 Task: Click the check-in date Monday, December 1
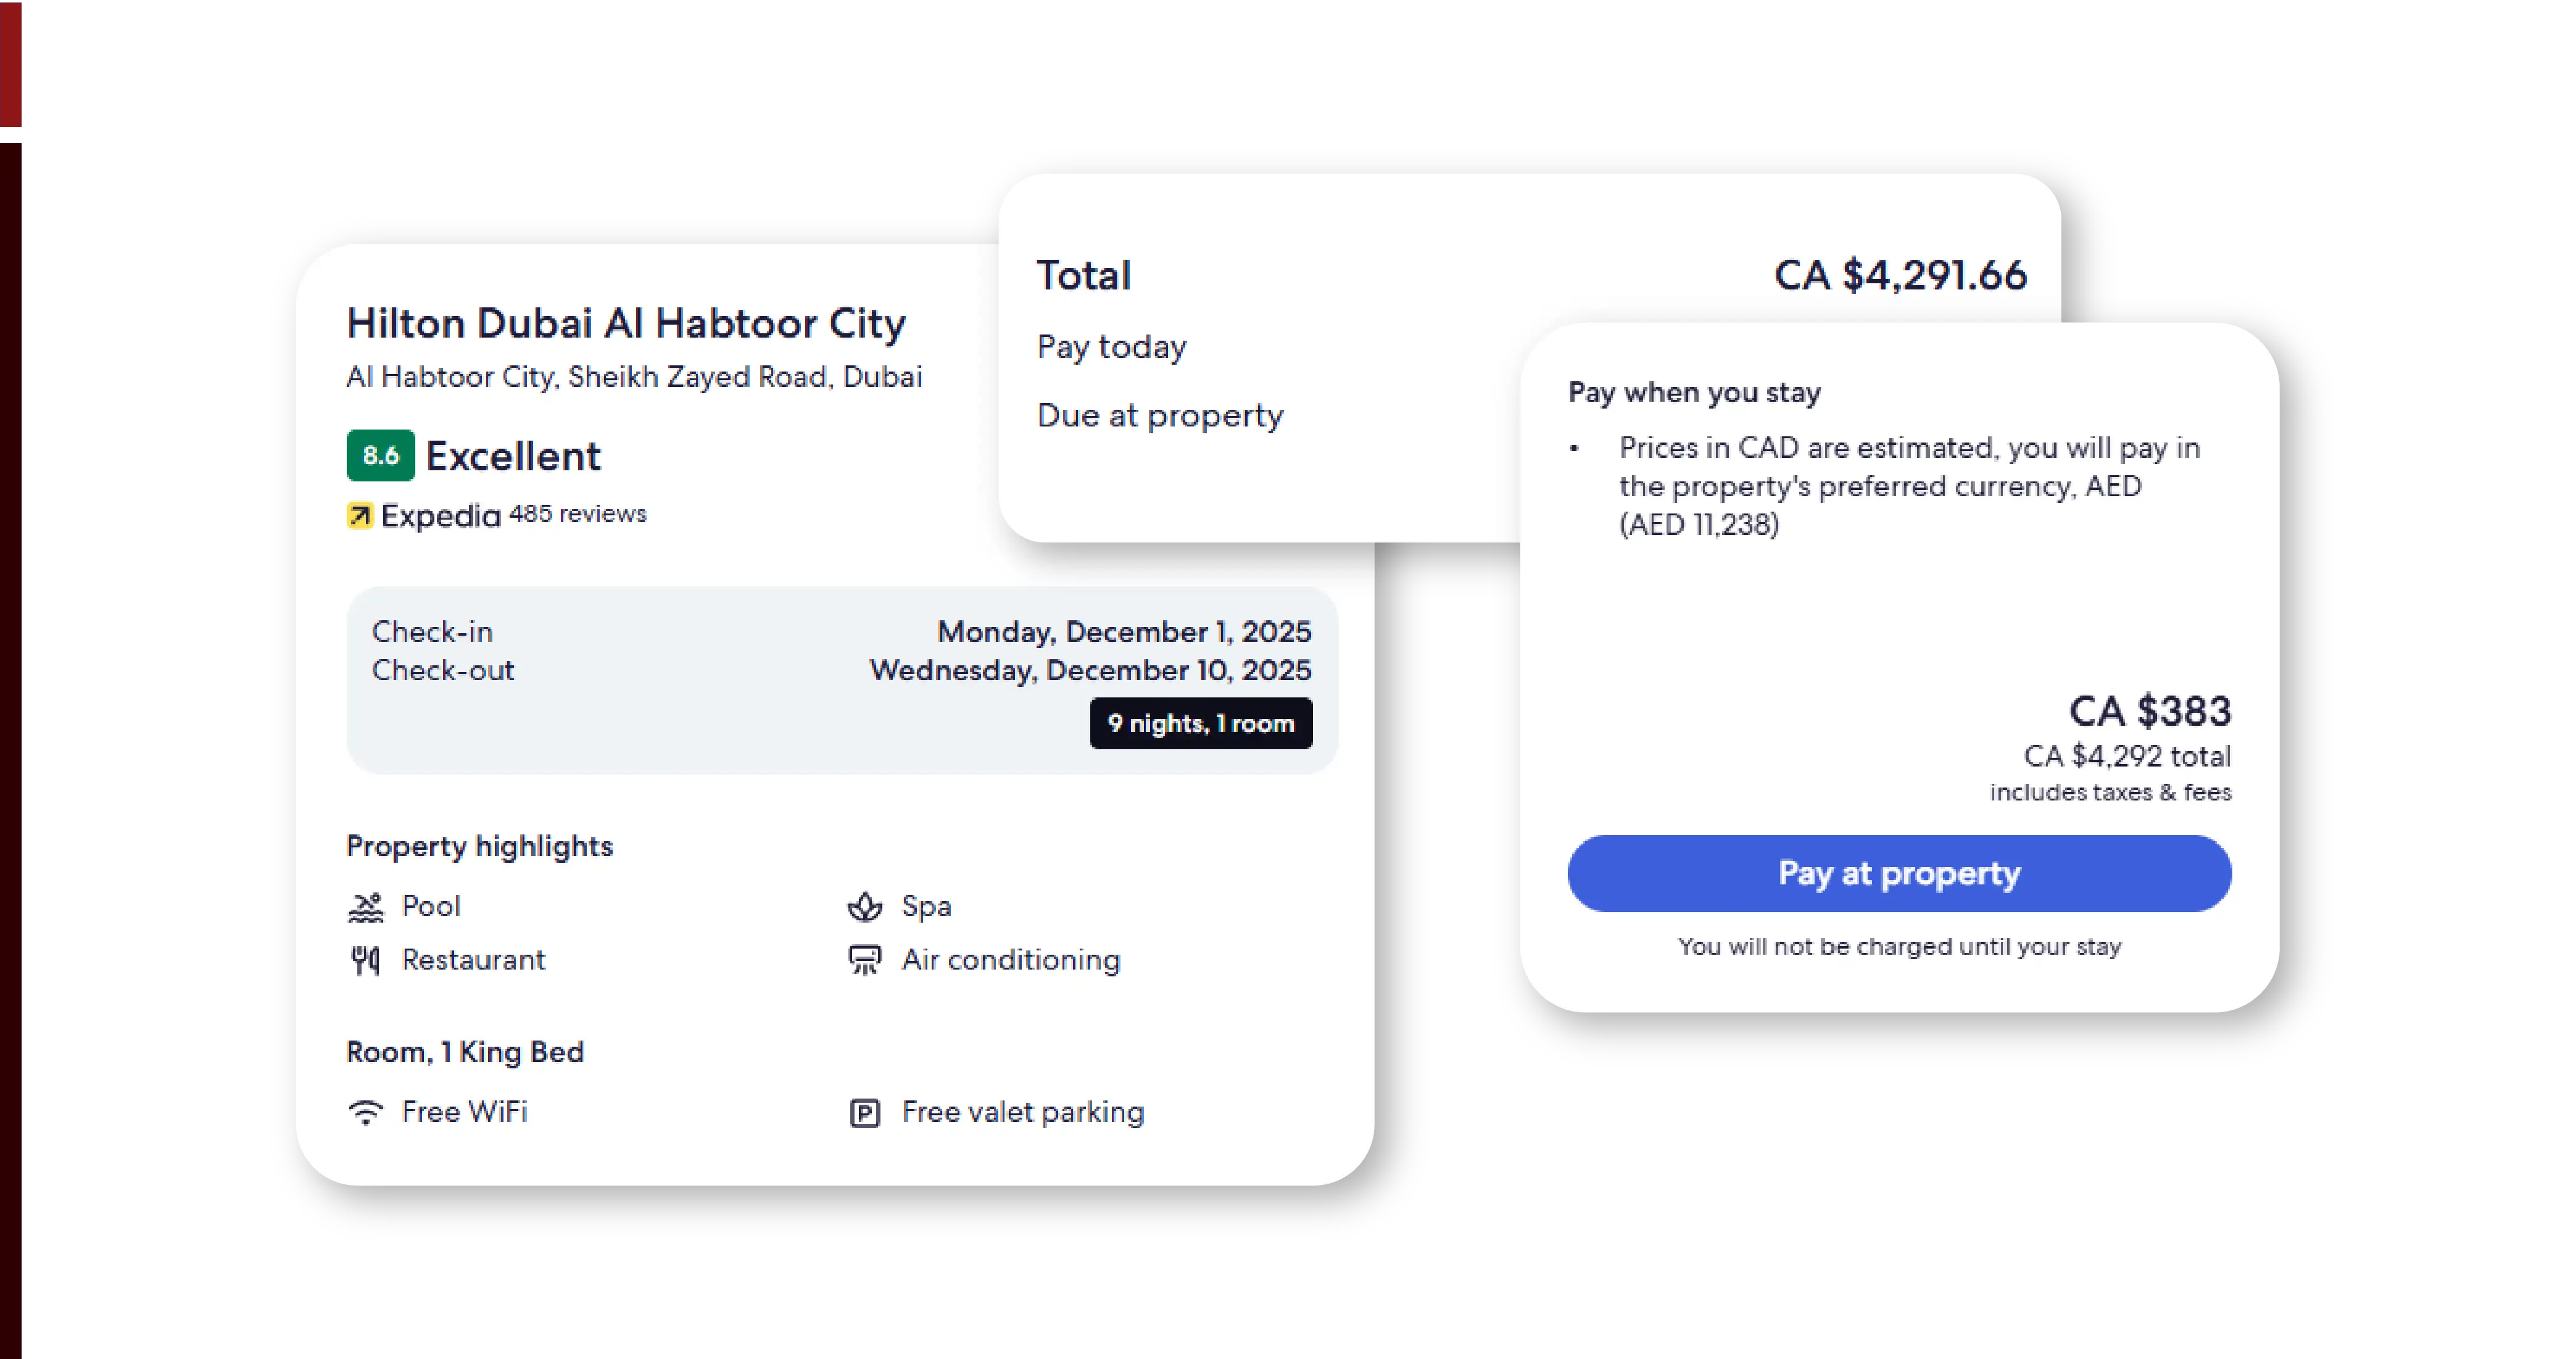[1124, 632]
